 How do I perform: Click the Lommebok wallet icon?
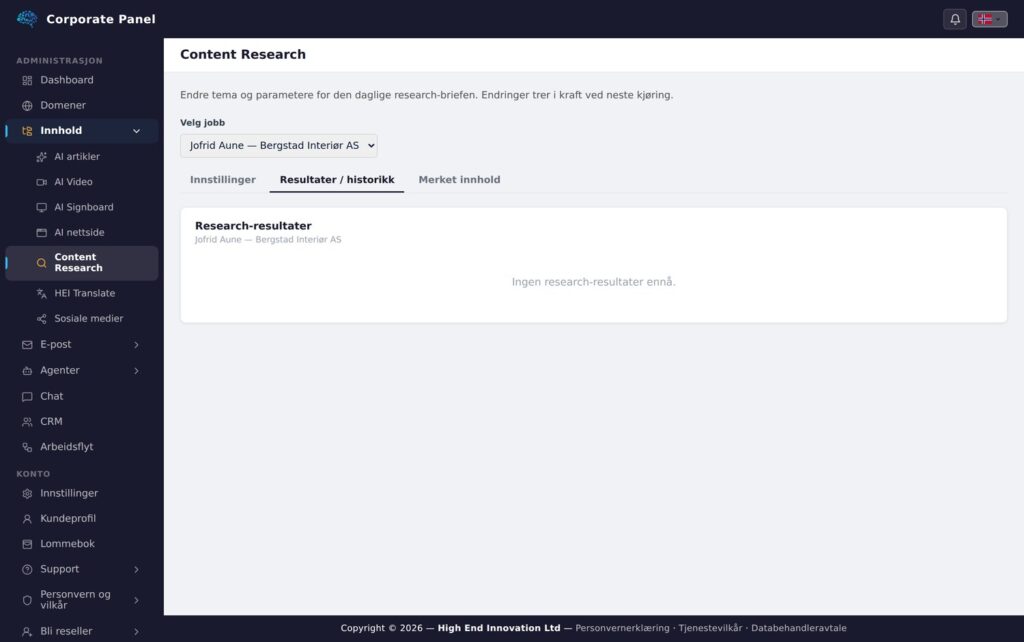[x=27, y=544]
